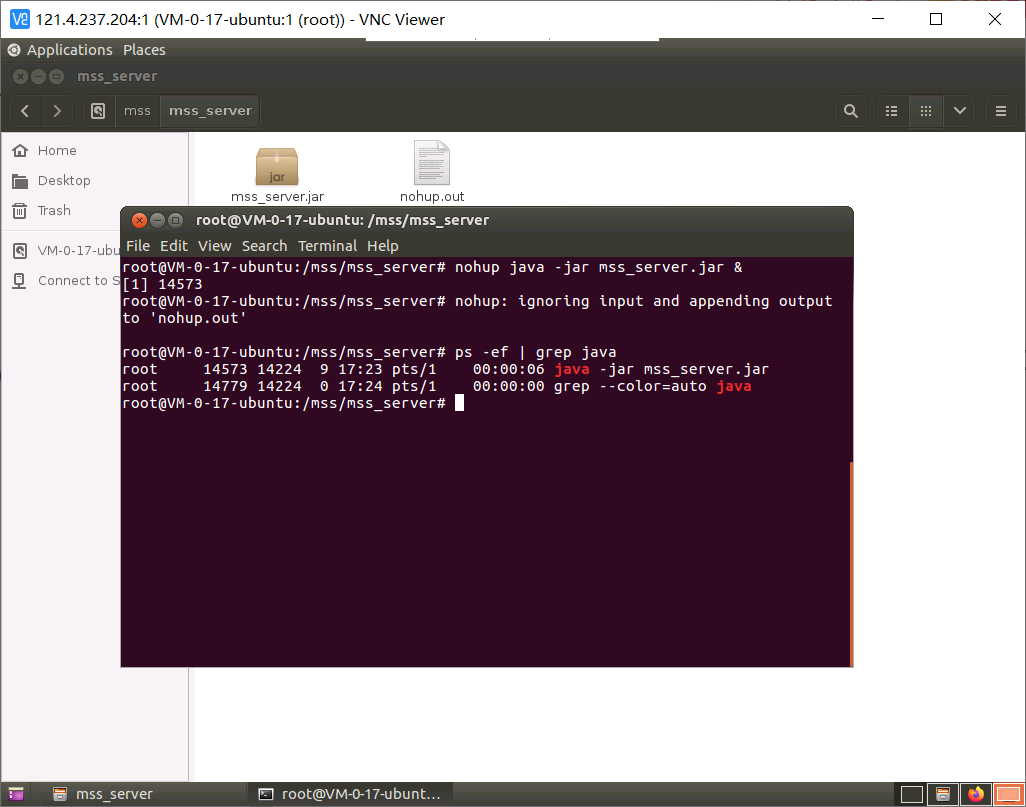The height and width of the screenshot is (807, 1026).
Task: Switch file manager to grid view
Action: pyautogui.click(x=926, y=111)
